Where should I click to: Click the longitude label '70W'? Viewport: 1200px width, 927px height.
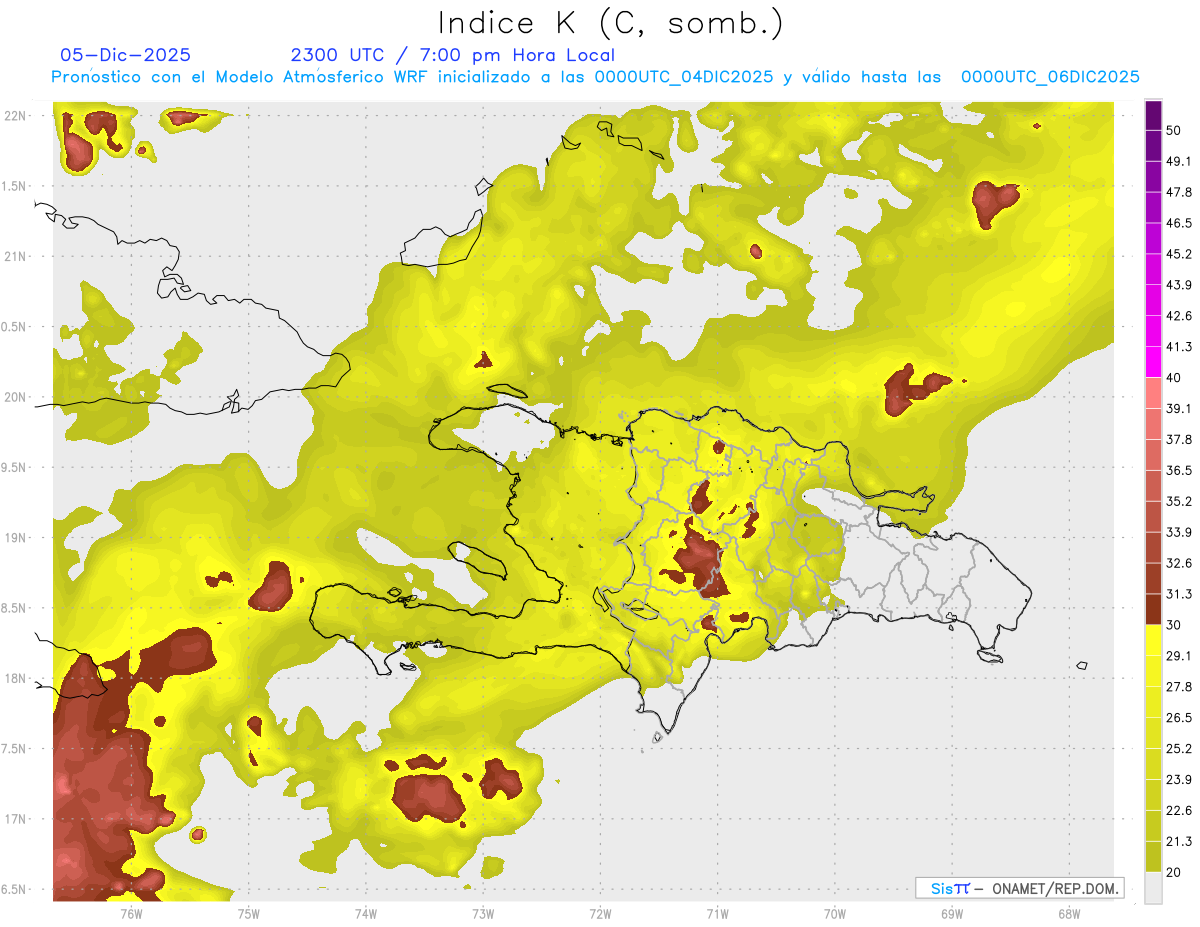coord(835,913)
